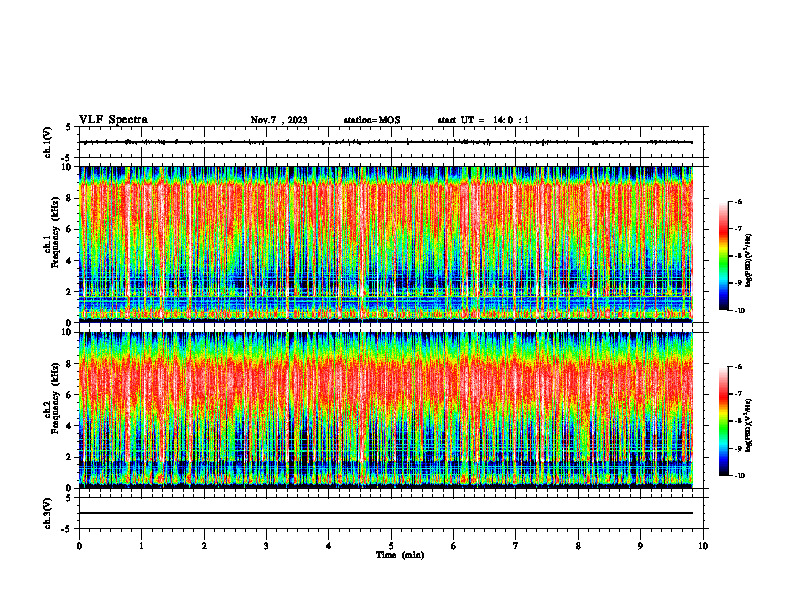
Task: Click time axis tick label "8"
Action: (578, 546)
